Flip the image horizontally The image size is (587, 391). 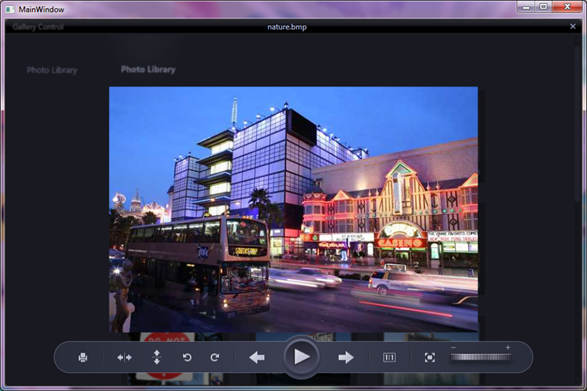[124, 358]
